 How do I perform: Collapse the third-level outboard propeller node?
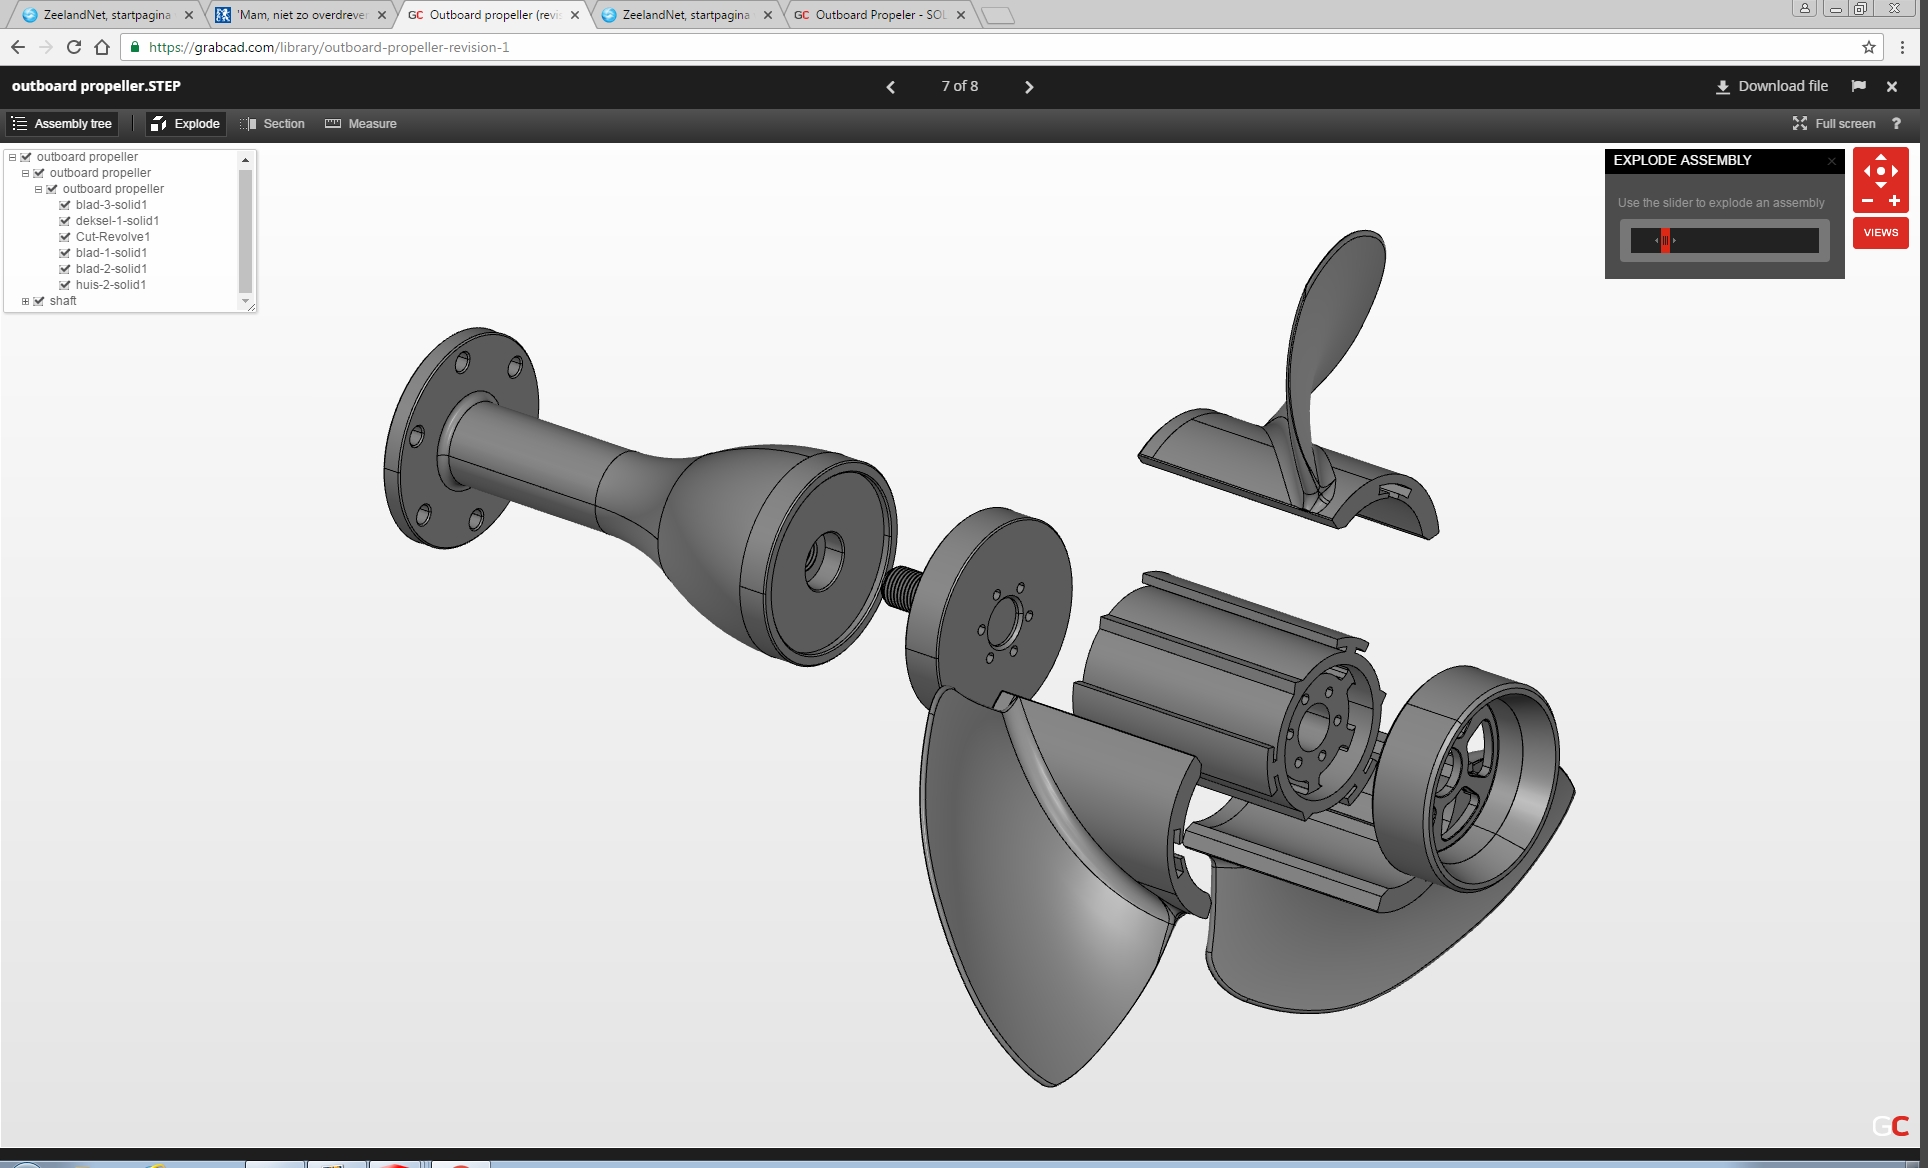[39, 189]
